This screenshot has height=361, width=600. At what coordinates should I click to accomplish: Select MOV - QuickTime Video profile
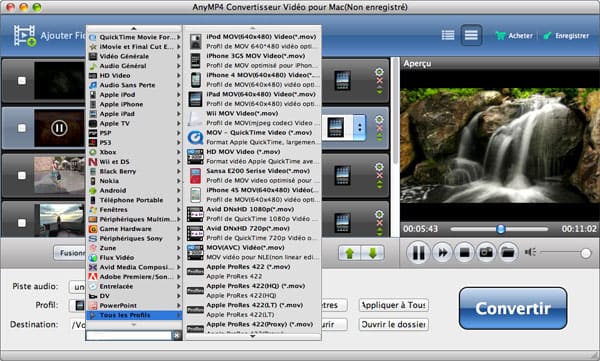point(252,137)
